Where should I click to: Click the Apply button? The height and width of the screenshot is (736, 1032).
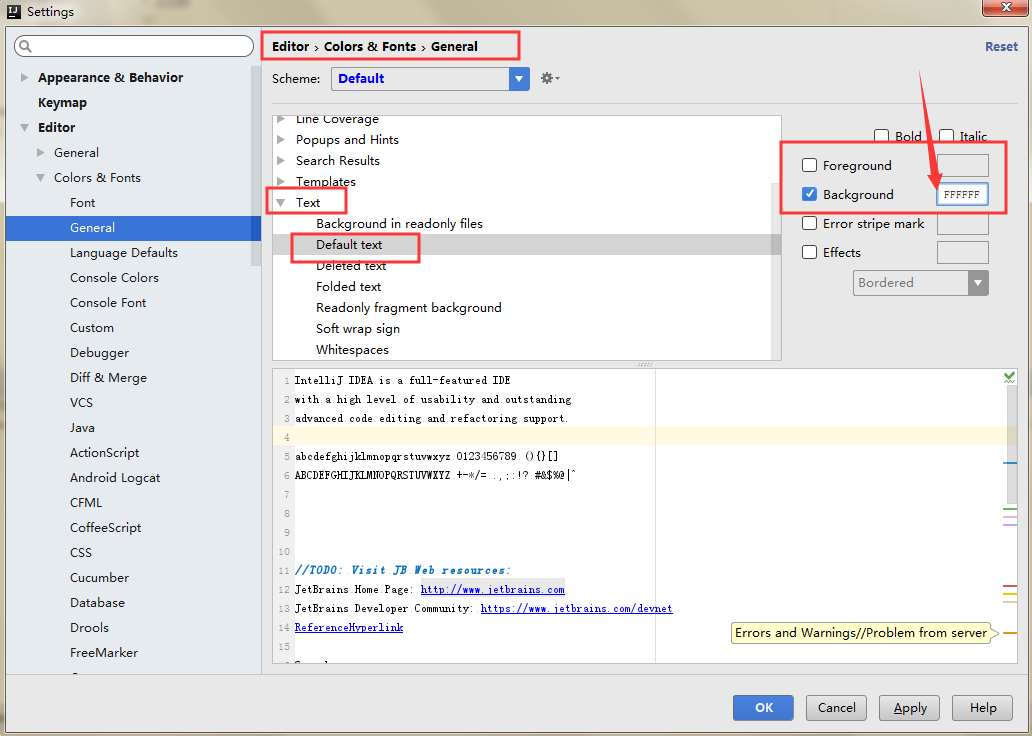click(x=910, y=708)
